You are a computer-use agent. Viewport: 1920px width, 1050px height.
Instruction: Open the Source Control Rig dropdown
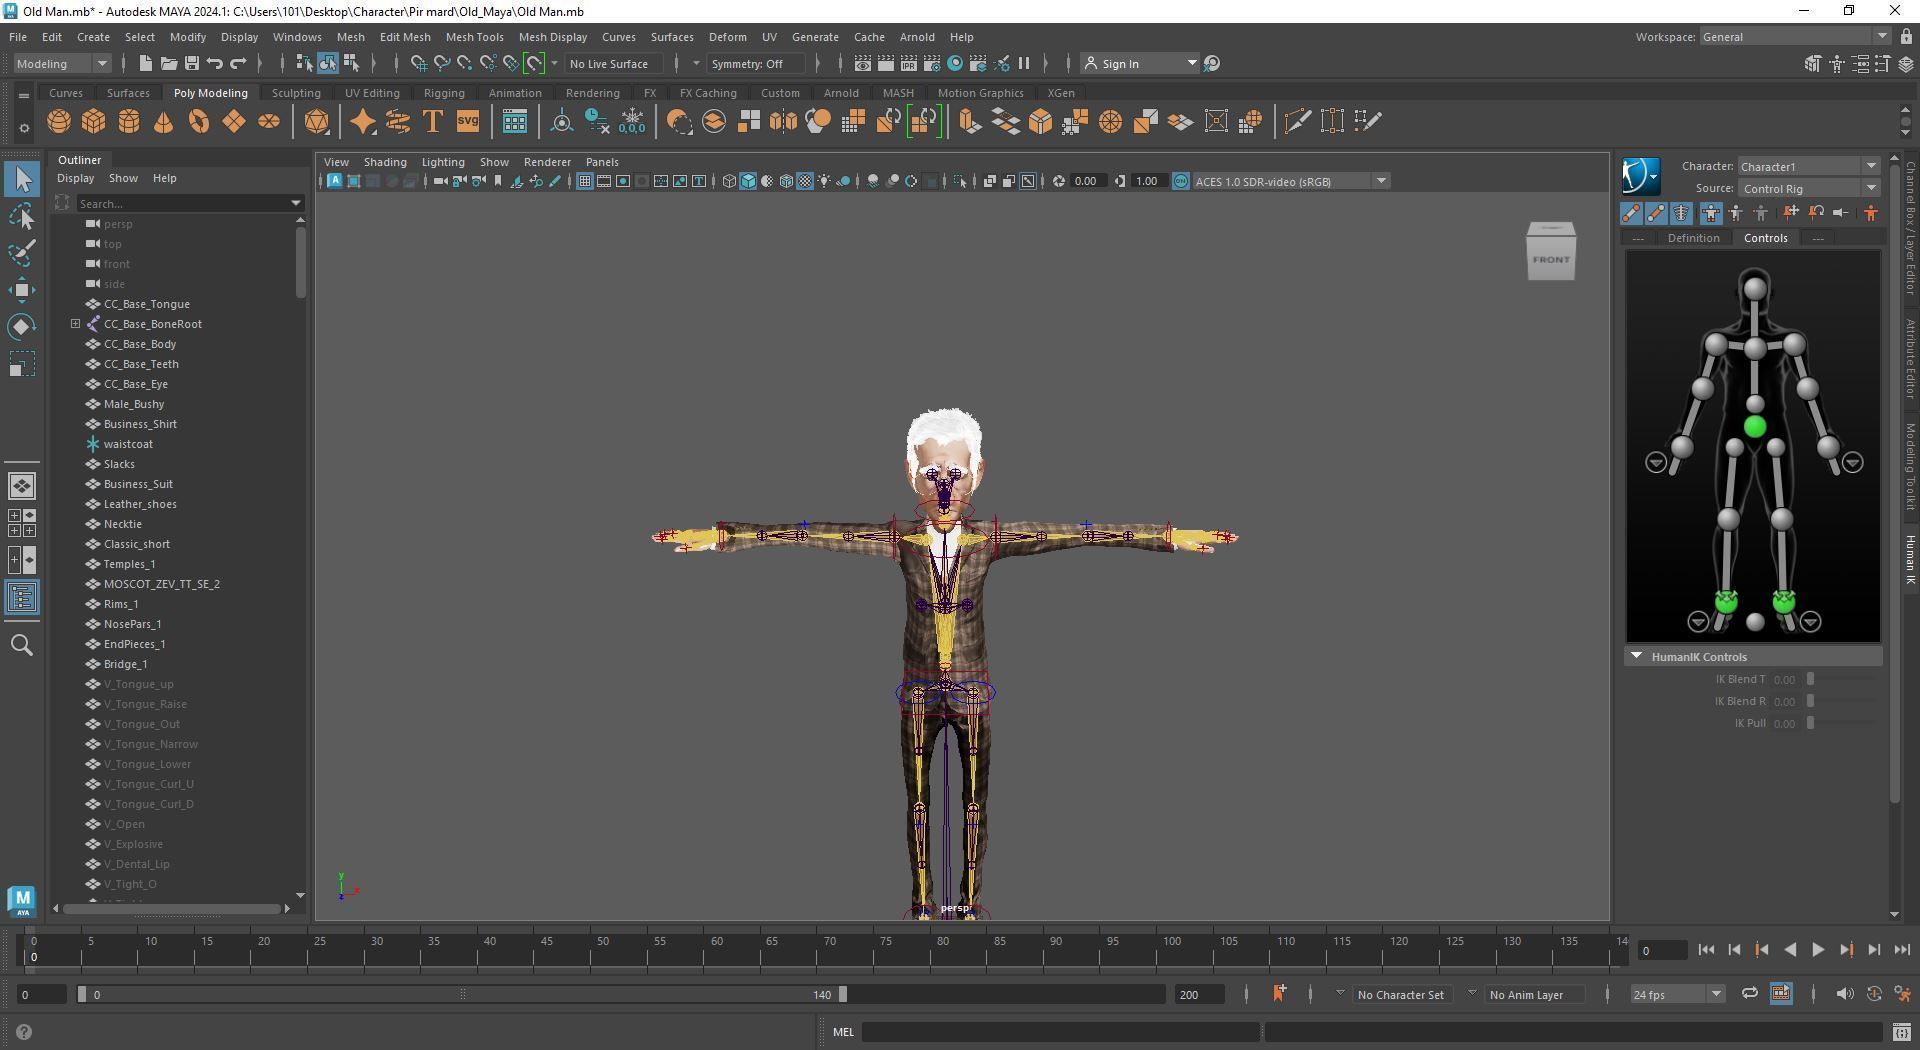pyautogui.click(x=1808, y=188)
